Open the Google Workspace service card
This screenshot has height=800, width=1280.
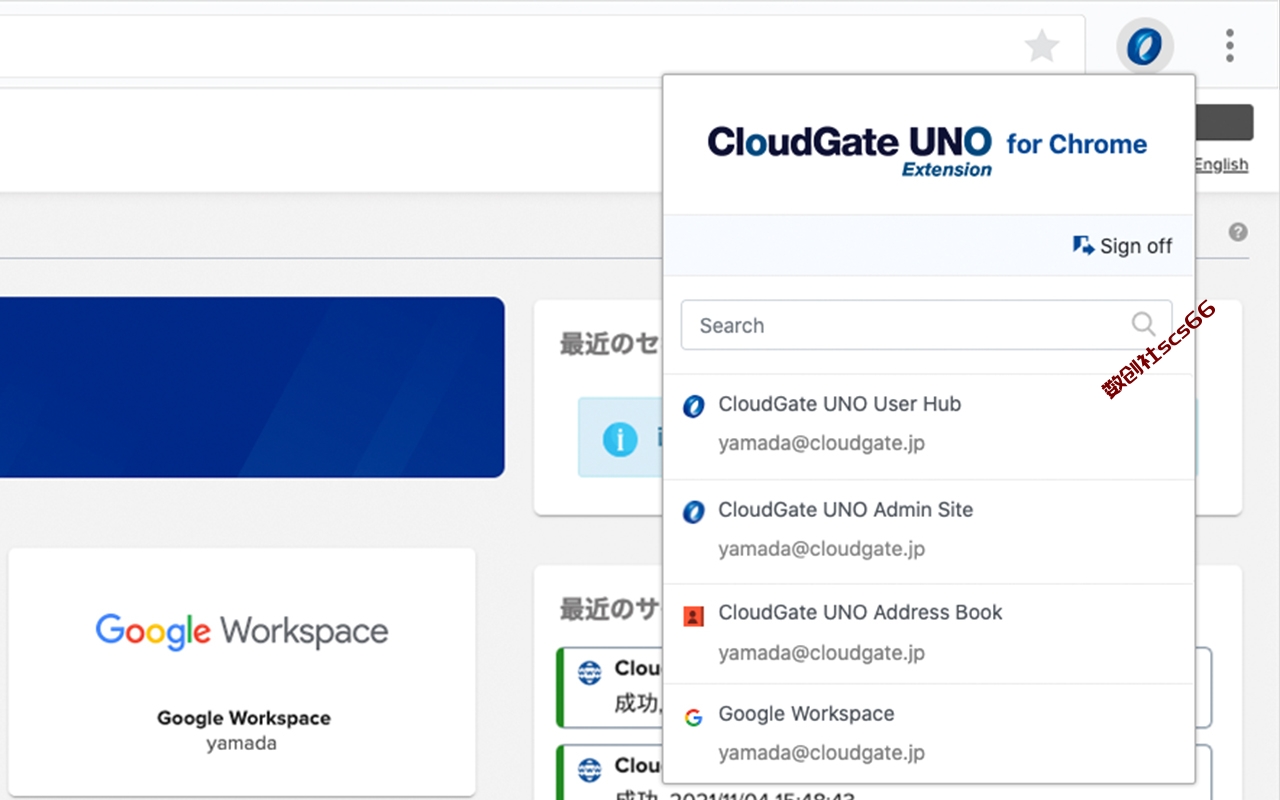coord(242,672)
